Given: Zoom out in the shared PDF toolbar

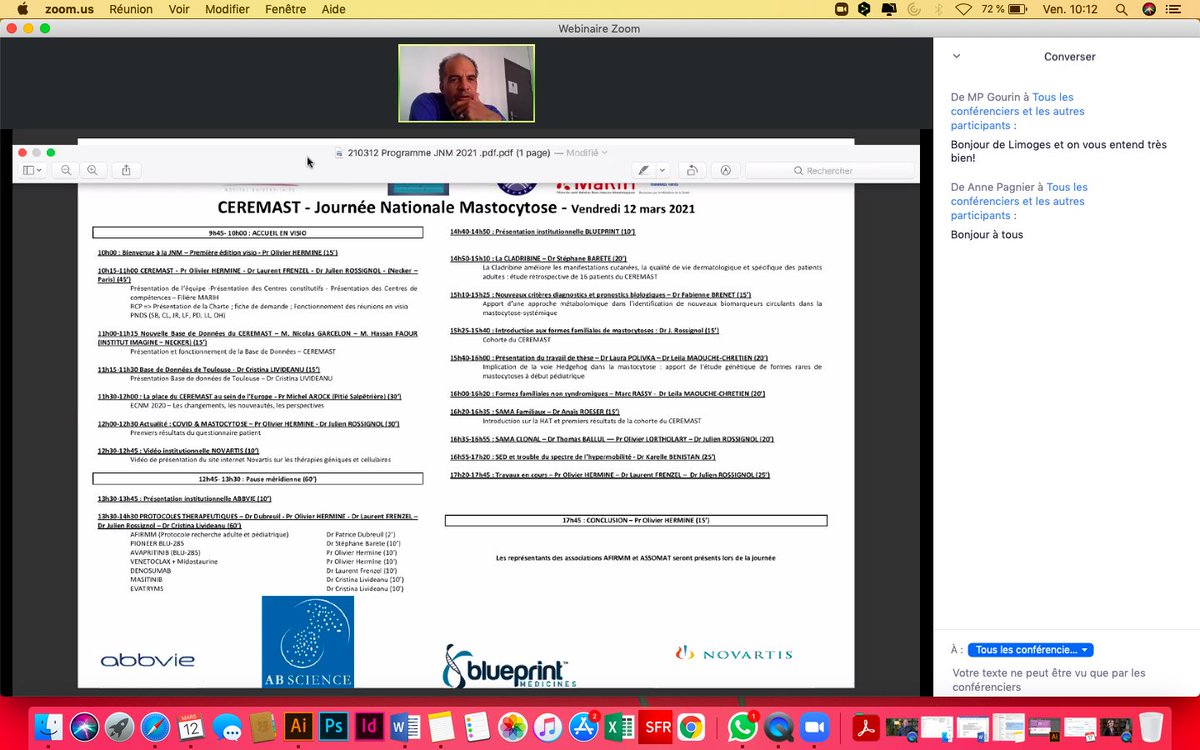Looking at the screenshot, I should [x=66, y=170].
